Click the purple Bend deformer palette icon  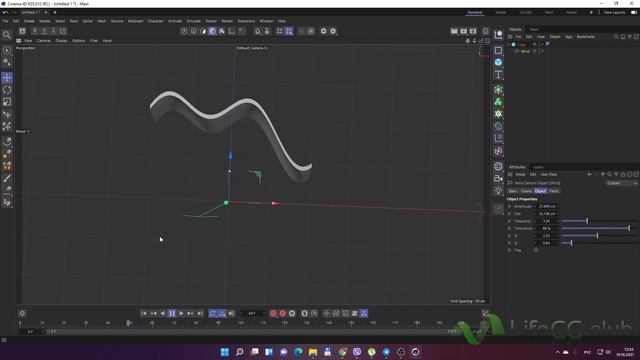click(498, 127)
